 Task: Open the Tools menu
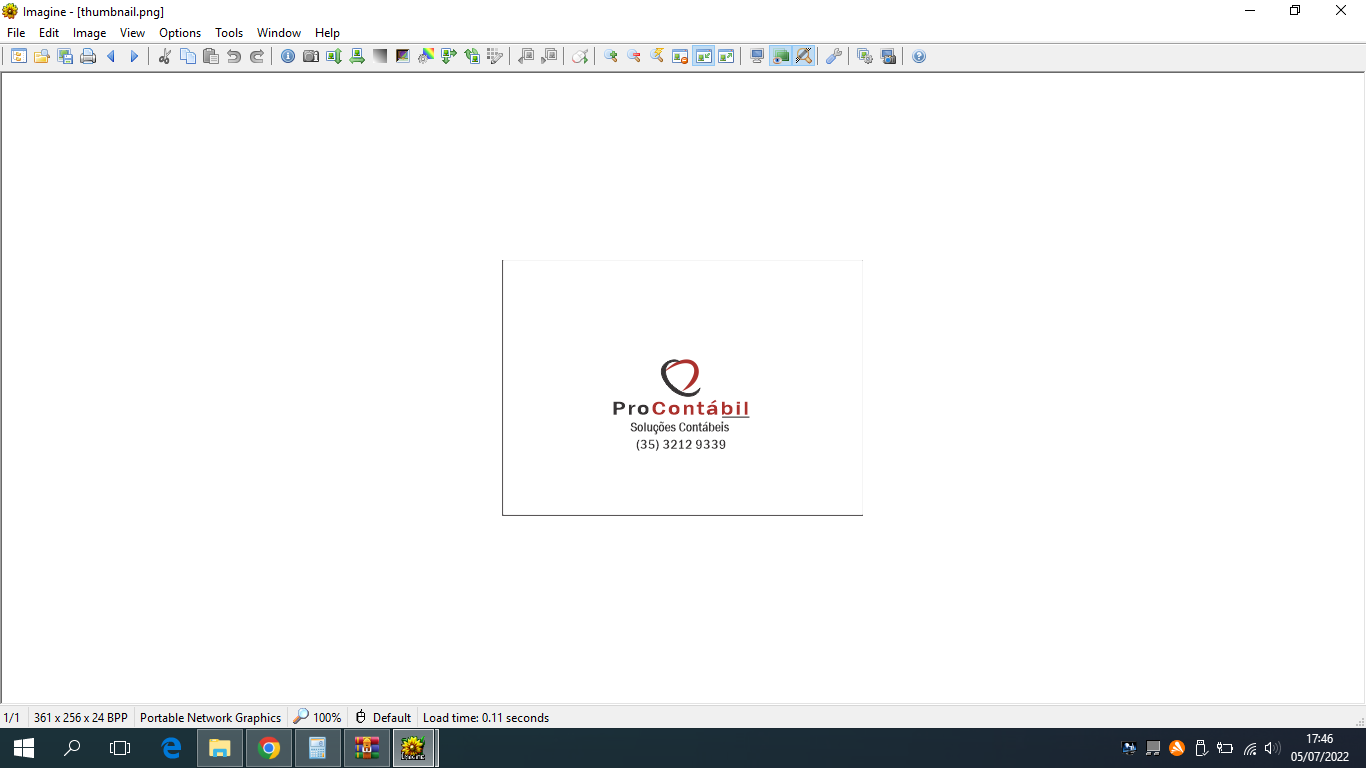pos(229,33)
